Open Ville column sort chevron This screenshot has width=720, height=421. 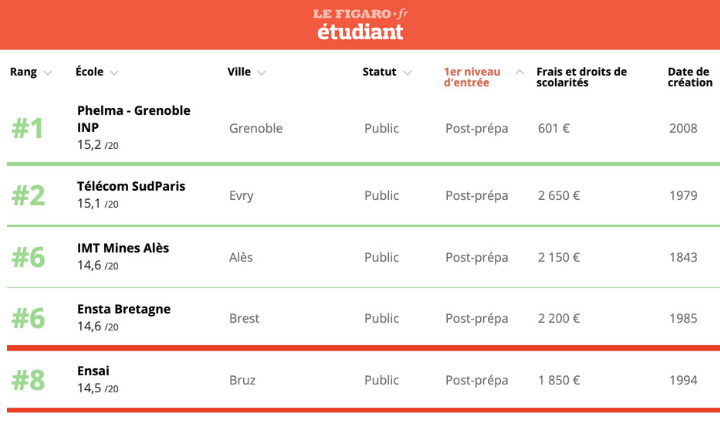[262, 73]
